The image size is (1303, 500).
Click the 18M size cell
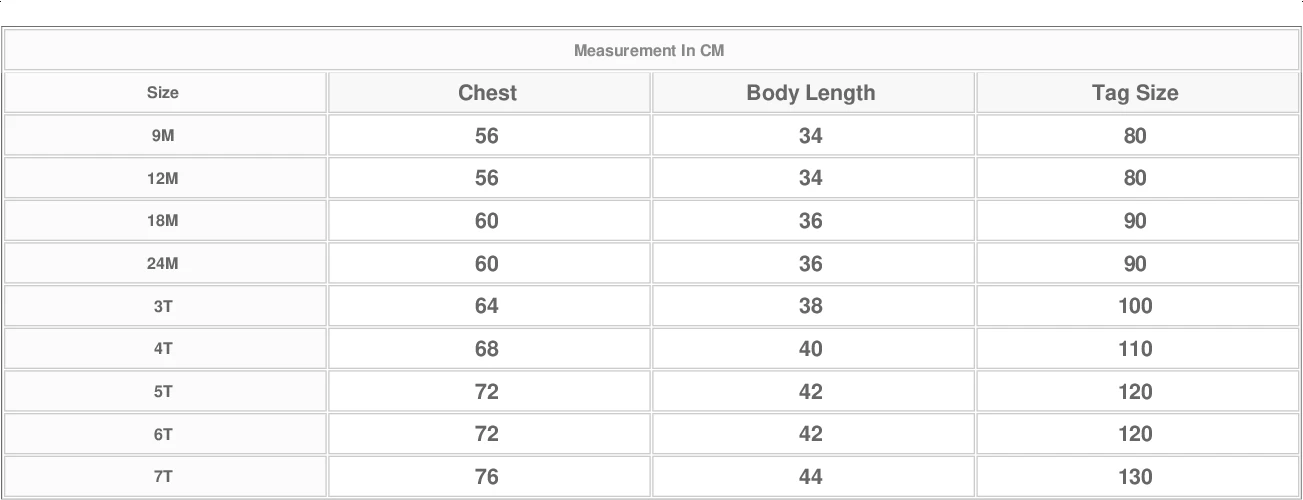pyautogui.click(x=163, y=221)
